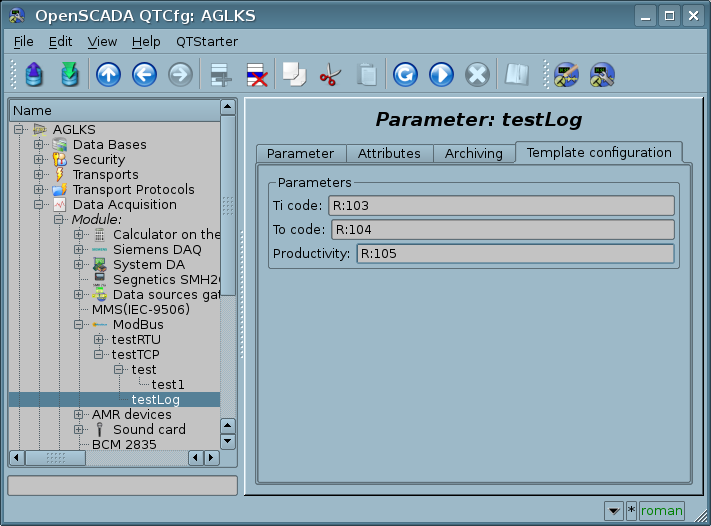The height and width of the screenshot is (526, 711).
Task: Refresh the page with the circular arrow icon
Action: 405,75
